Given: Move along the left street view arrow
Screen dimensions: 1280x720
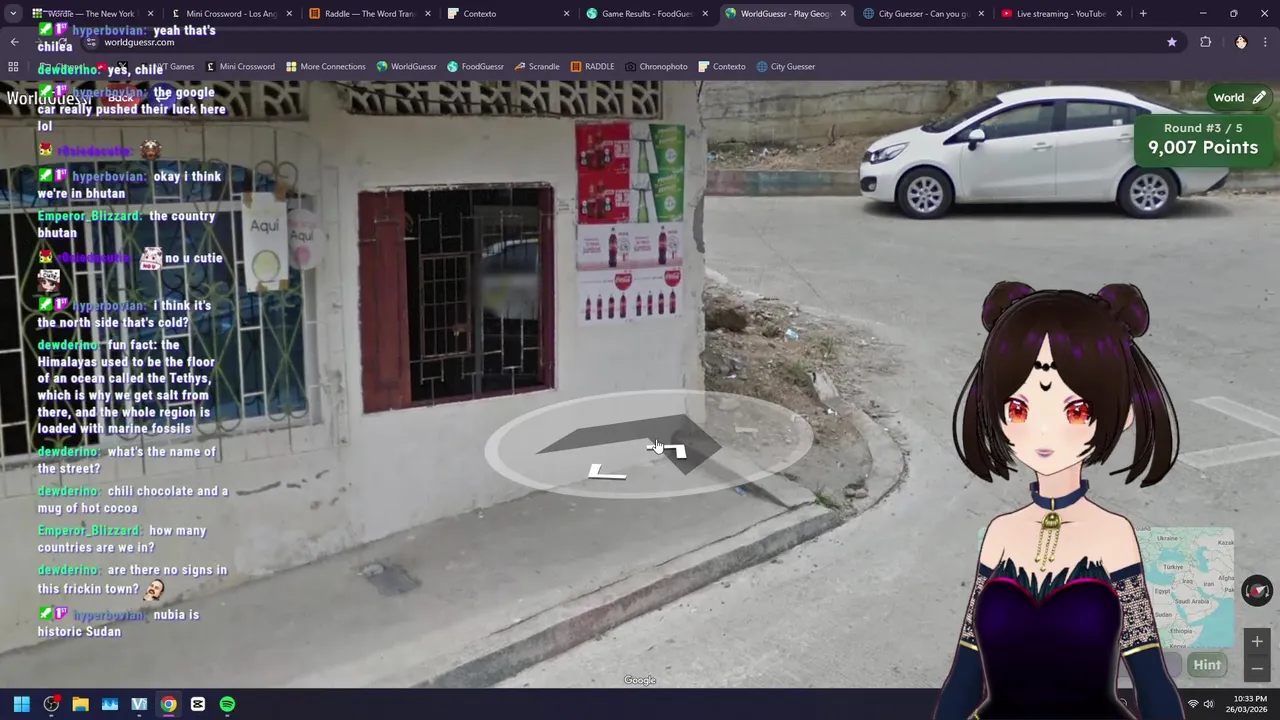Looking at the screenshot, I should coord(607,472).
